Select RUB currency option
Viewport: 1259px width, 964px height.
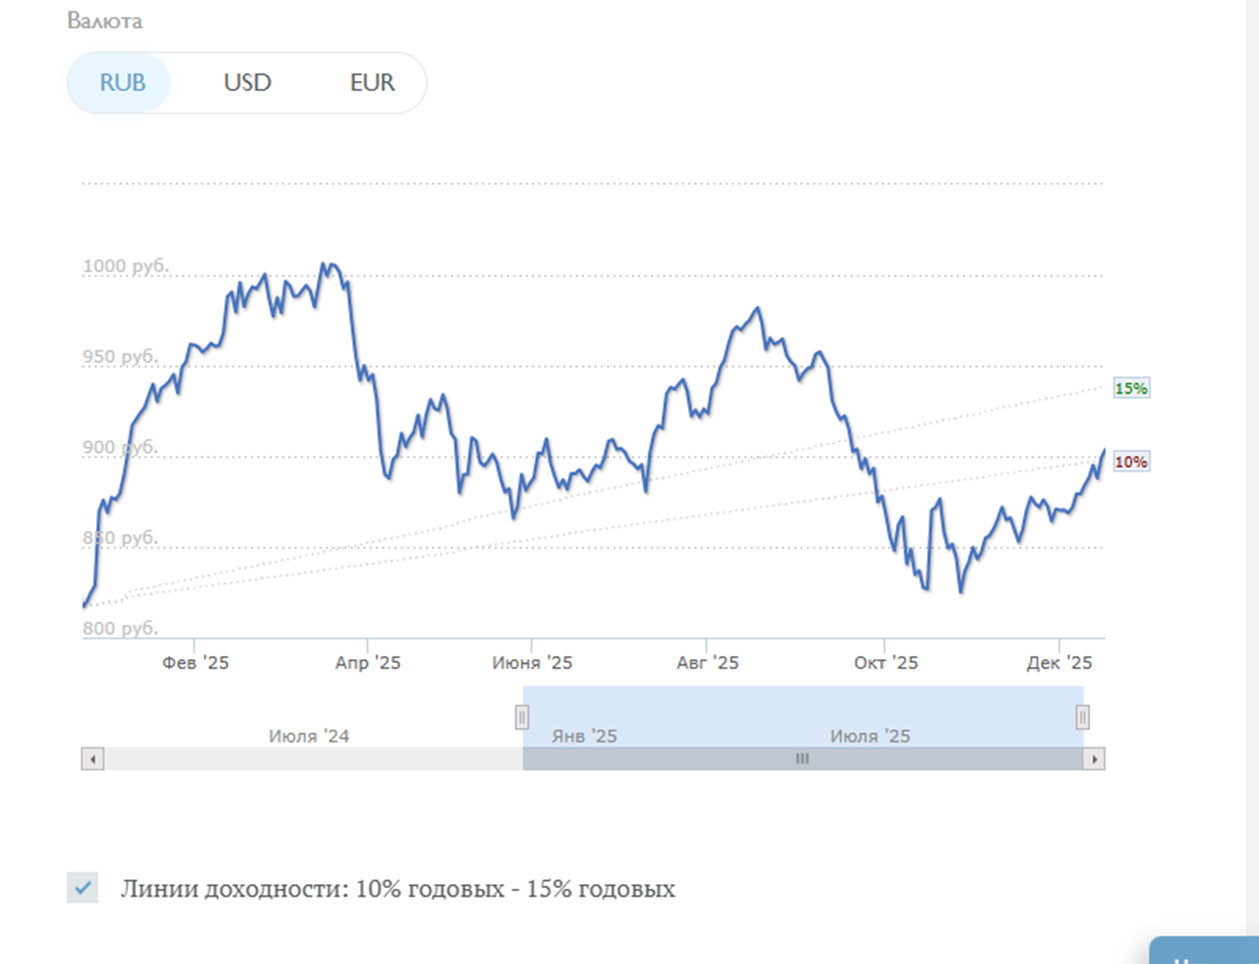pyautogui.click(x=122, y=83)
